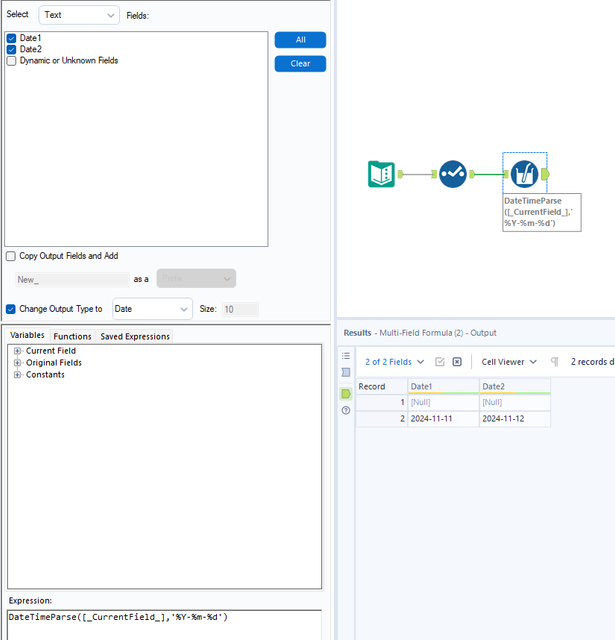Viewport: 615px width, 640px height.
Task: Click the Input Data output anchor
Action: point(401,174)
